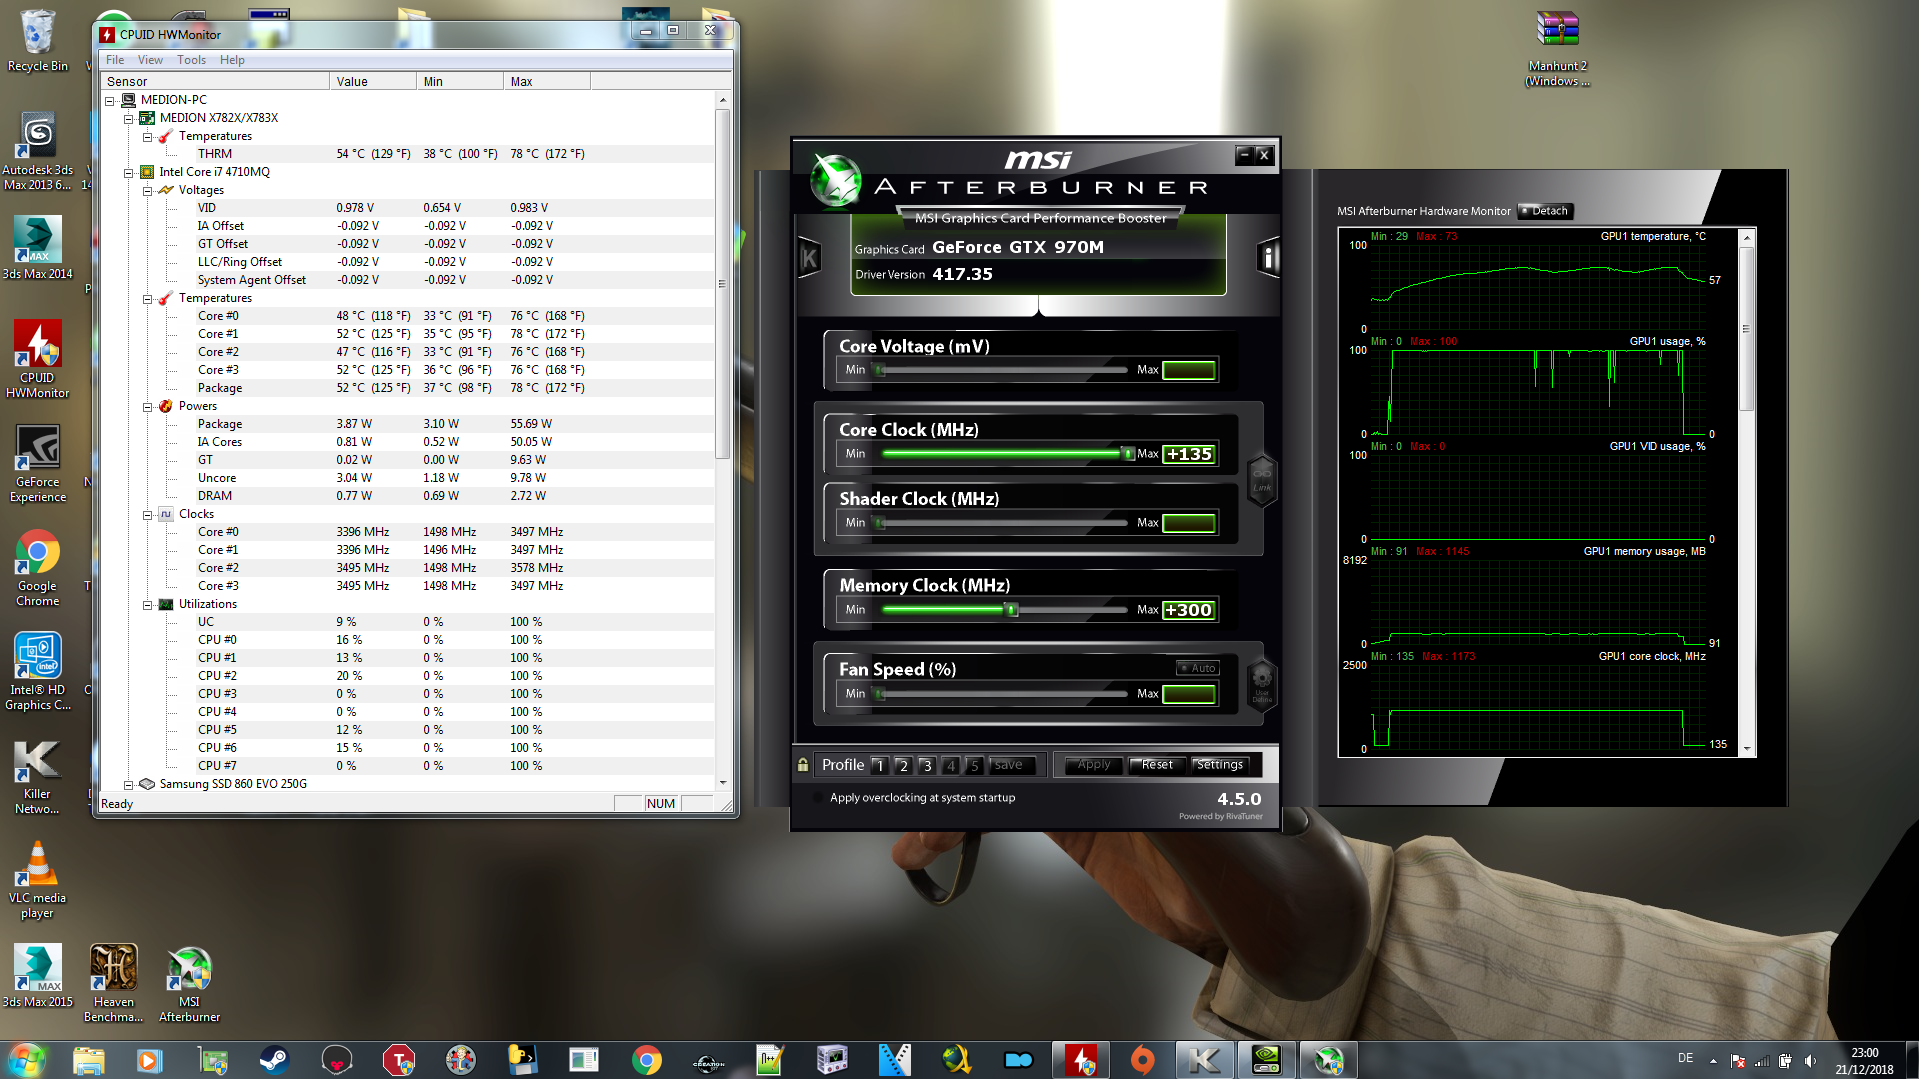
Task: Open the Manhunt 2 desktop archive icon
Action: click(1557, 49)
